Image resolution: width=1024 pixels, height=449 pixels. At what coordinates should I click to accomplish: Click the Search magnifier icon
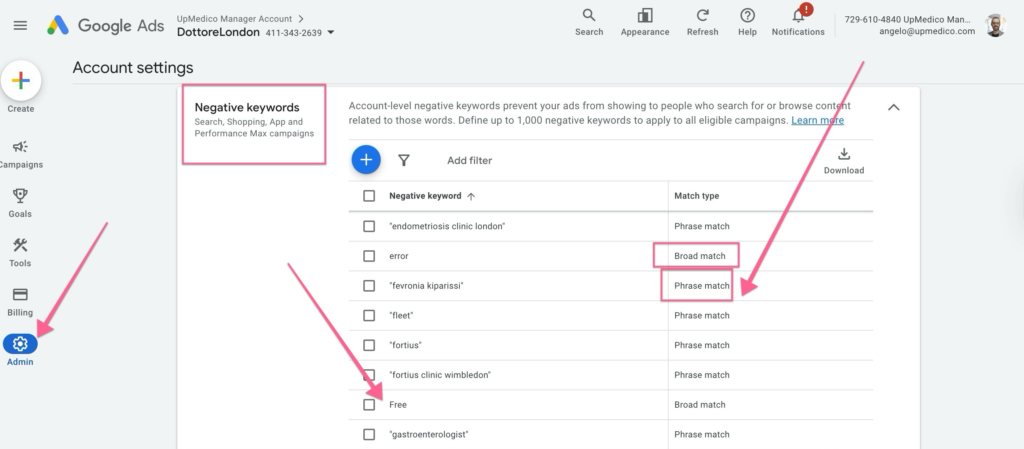[589, 15]
